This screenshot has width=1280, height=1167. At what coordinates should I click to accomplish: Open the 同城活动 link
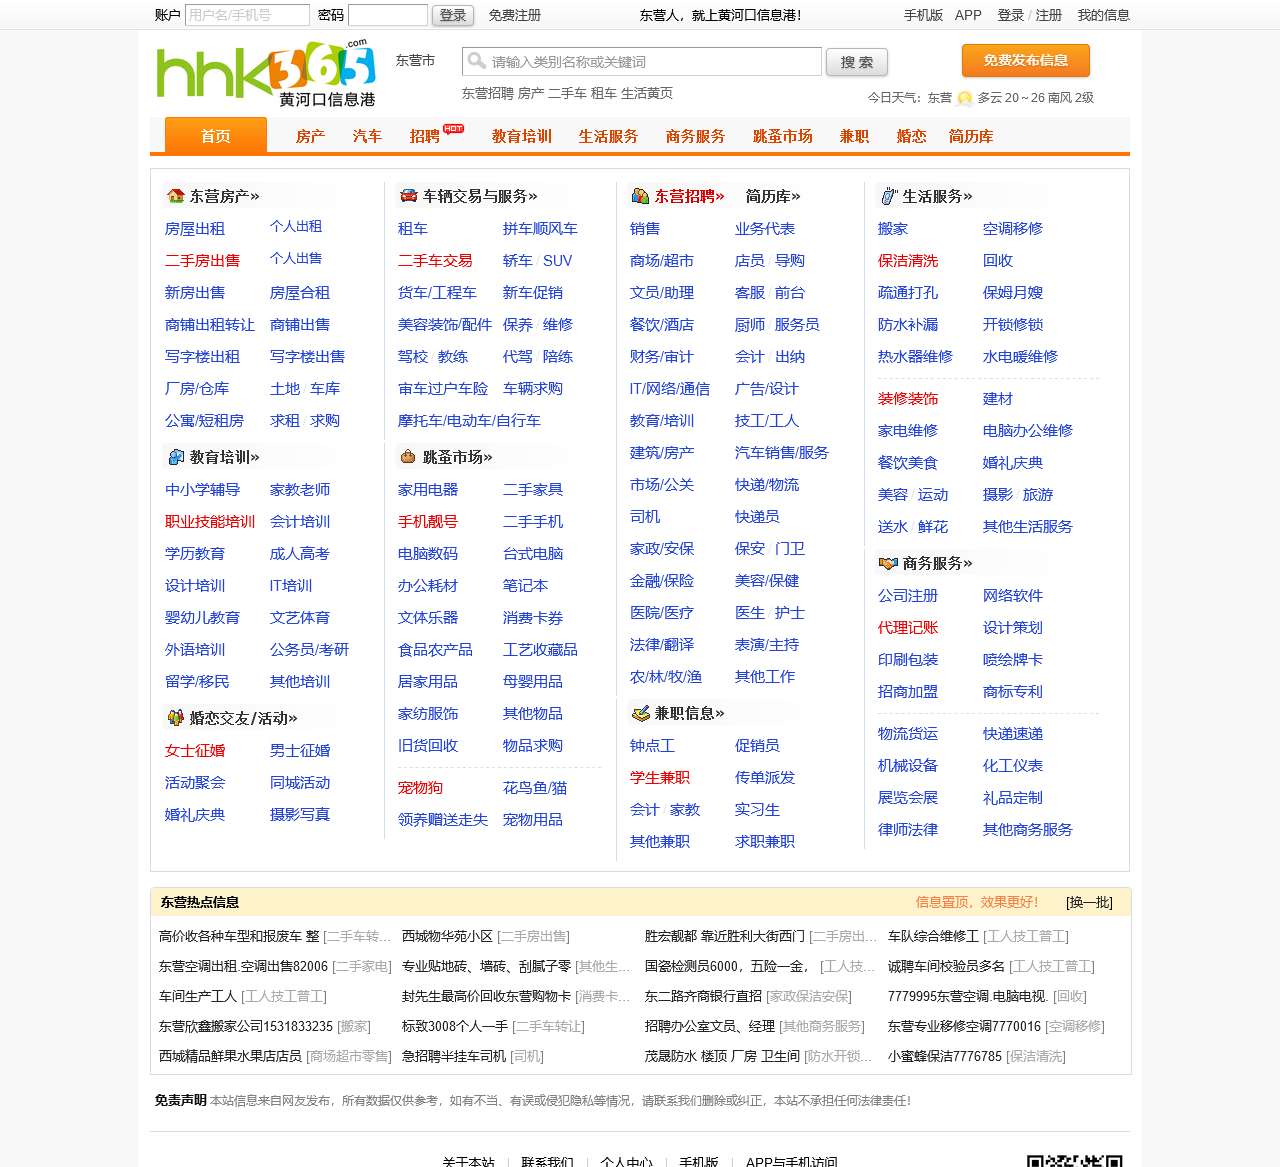(x=300, y=783)
